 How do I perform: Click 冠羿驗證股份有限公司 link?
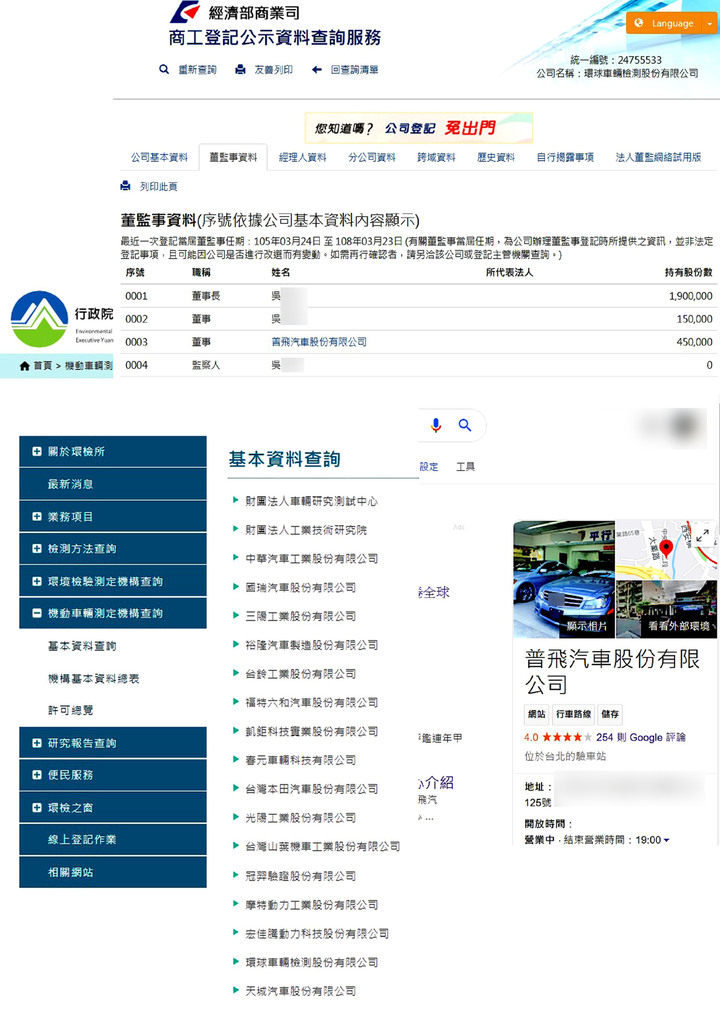coord(301,876)
